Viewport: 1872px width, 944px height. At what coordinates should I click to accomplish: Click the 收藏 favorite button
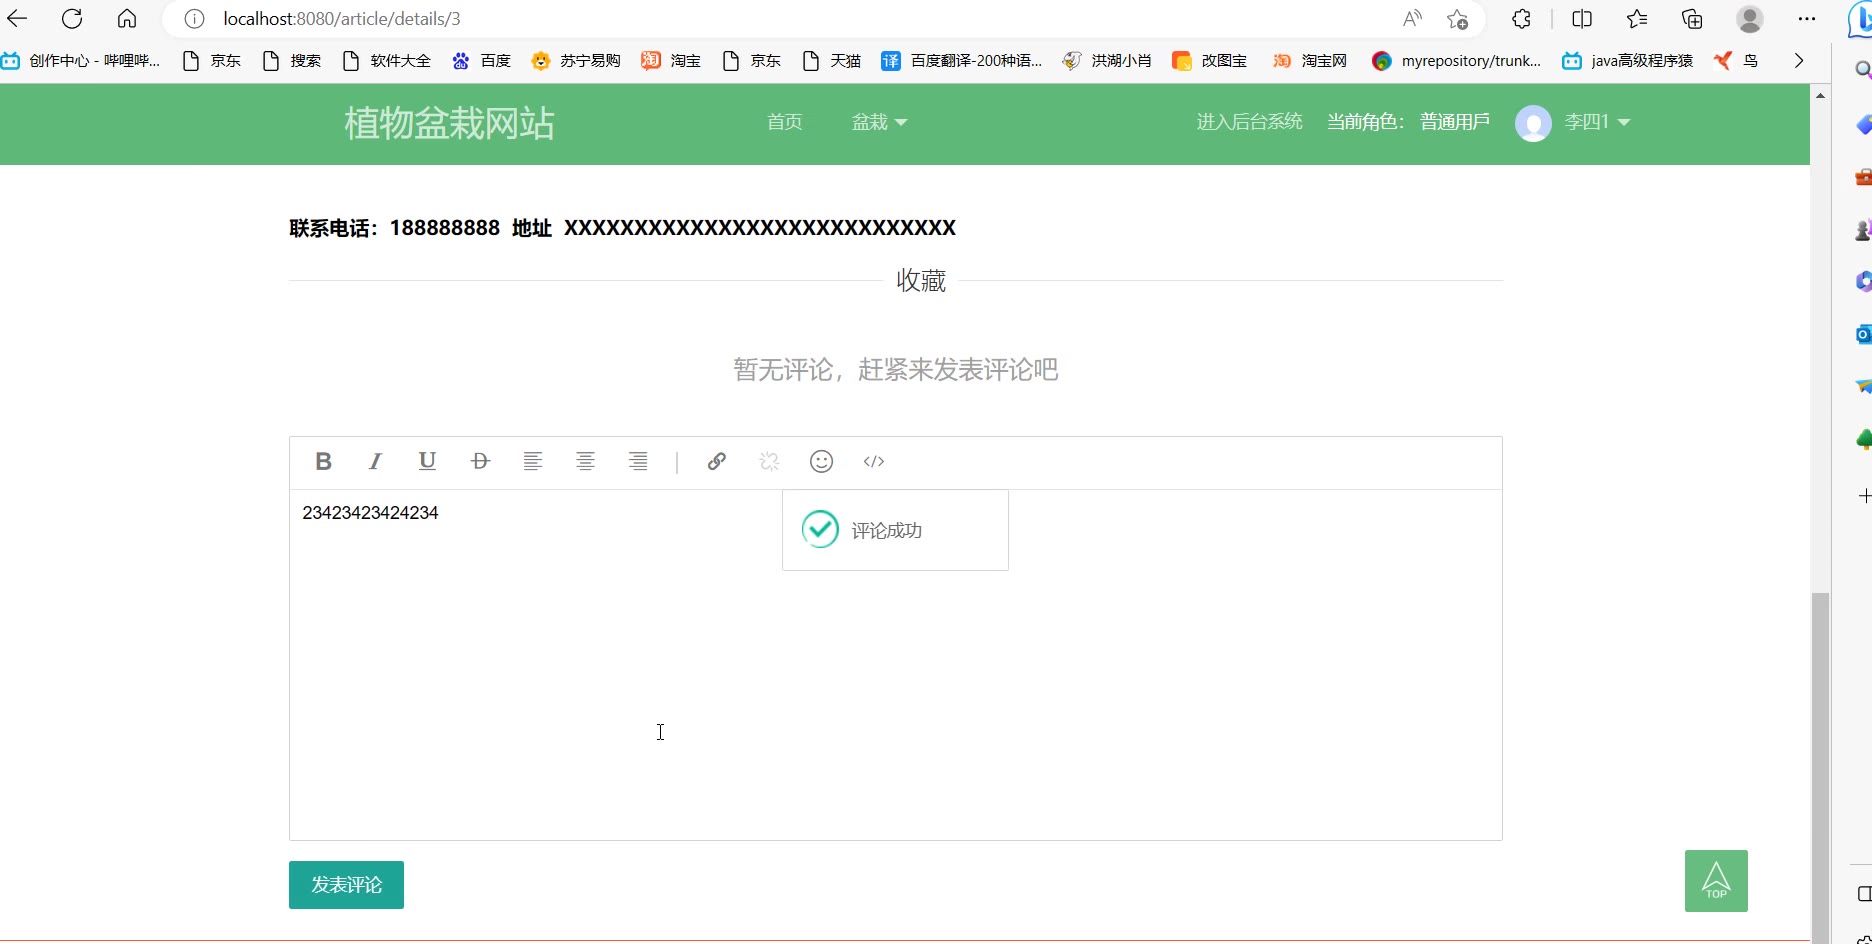(x=921, y=281)
